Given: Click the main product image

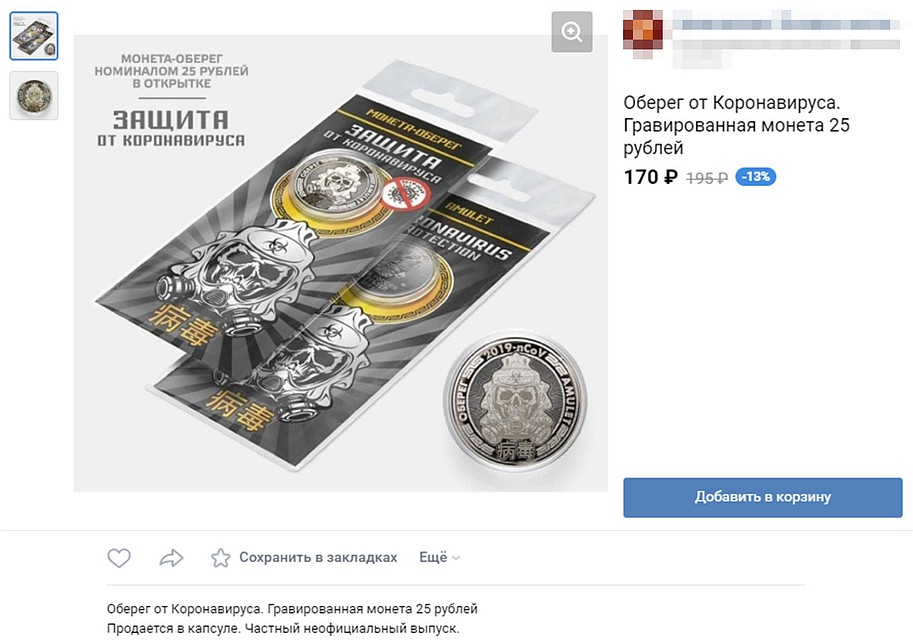Looking at the screenshot, I should [341, 263].
